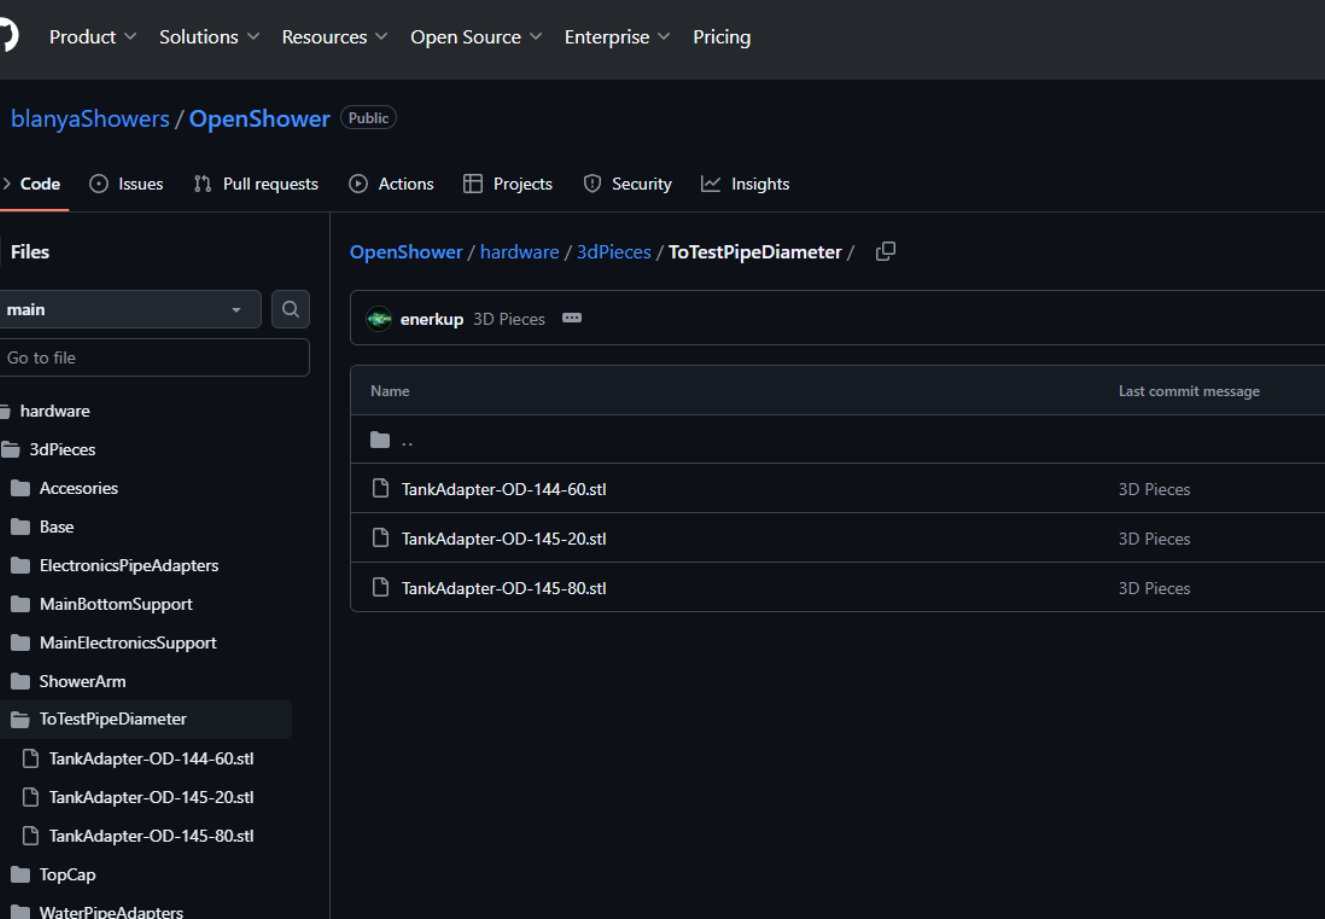Viewport: 1325px width, 919px height.
Task: Click the search files magnifier icon
Action: pos(290,310)
